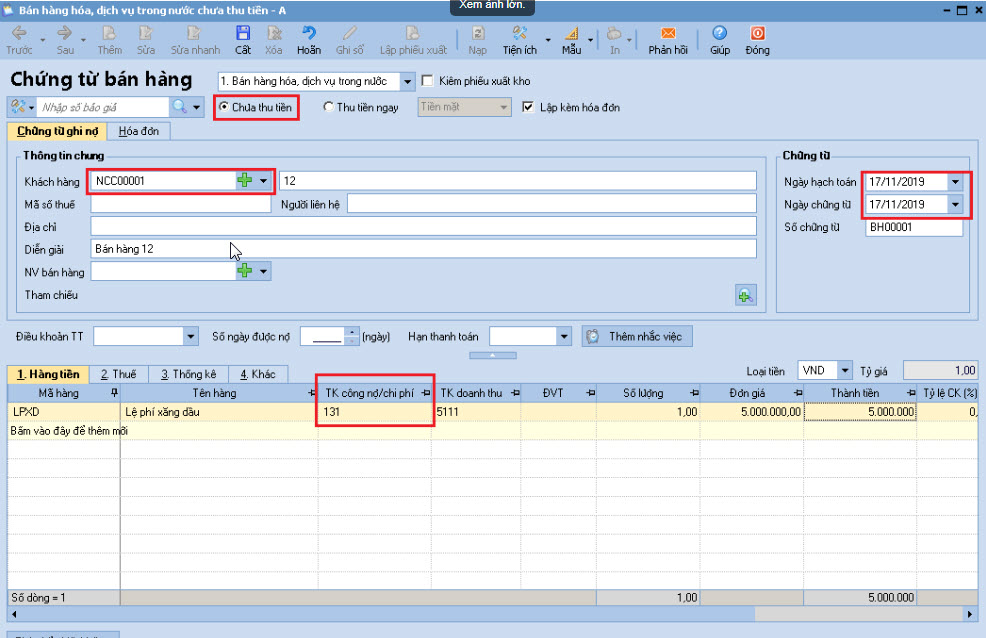986x638 pixels.
Task: Add new customer with green plus
Action: click(245, 180)
